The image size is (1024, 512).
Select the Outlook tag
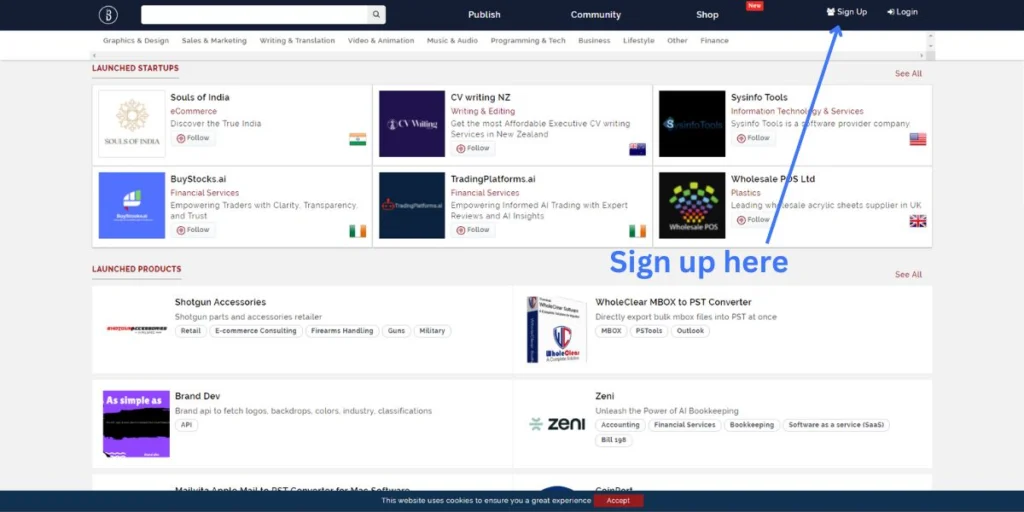coord(690,331)
